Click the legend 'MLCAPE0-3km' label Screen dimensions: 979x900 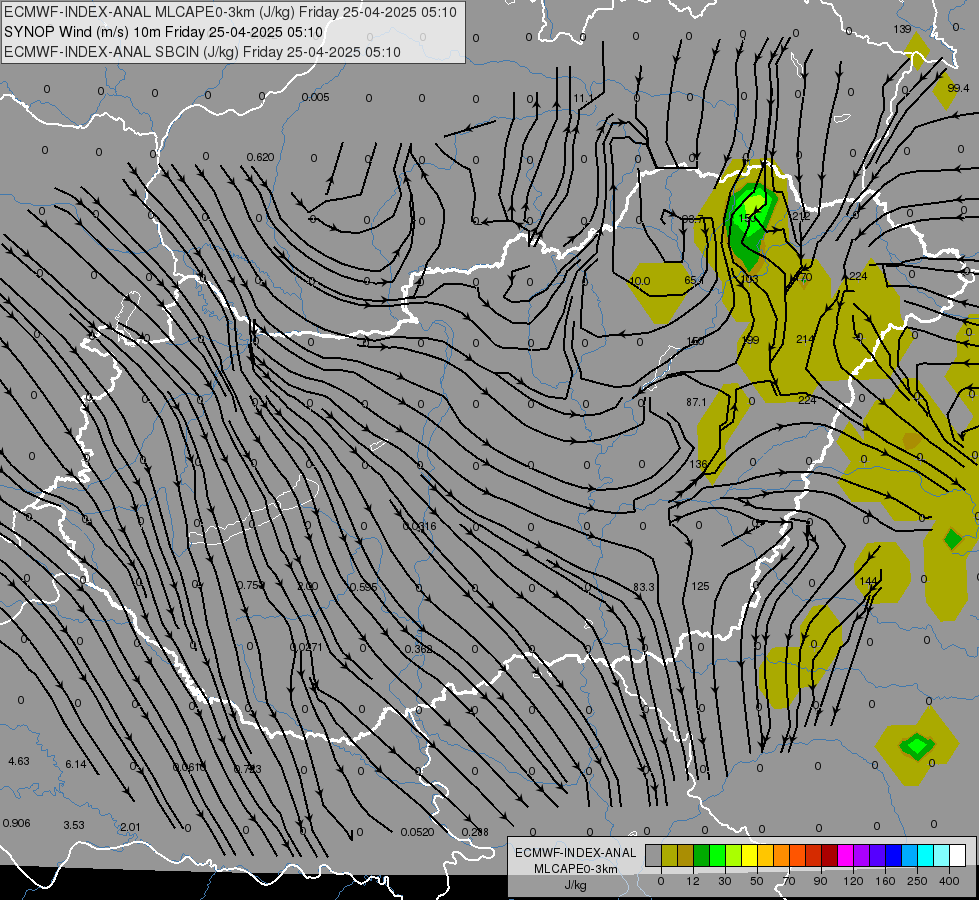pos(576,869)
